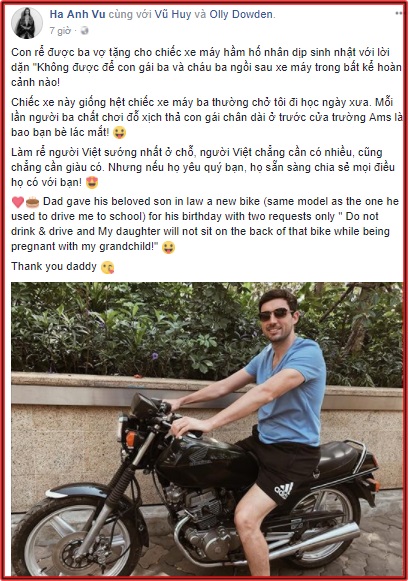
Task: Open tagged profile Olly Dowden
Action: (241, 14)
